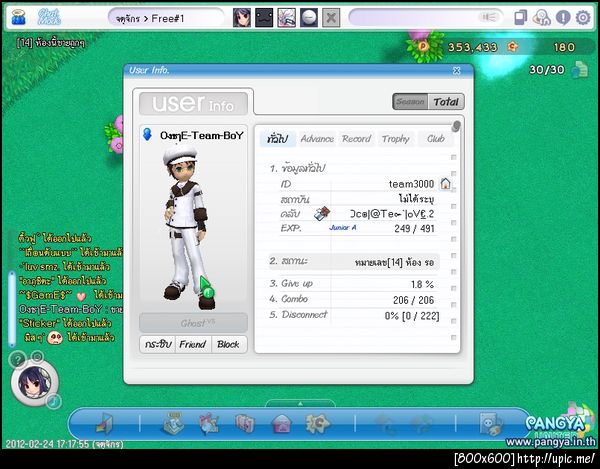Click the exit door icon in bottom bar
The image size is (600, 469).
(x=104, y=424)
